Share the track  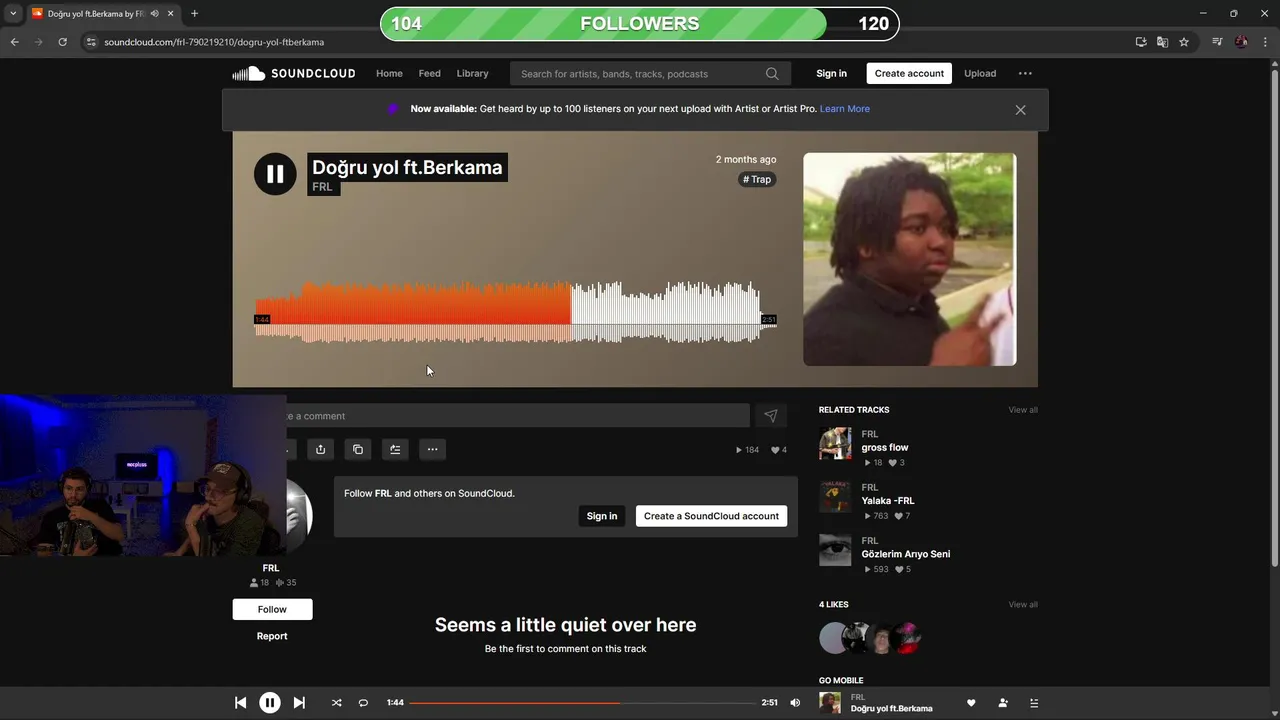pyautogui.click(x=320, y=449)
